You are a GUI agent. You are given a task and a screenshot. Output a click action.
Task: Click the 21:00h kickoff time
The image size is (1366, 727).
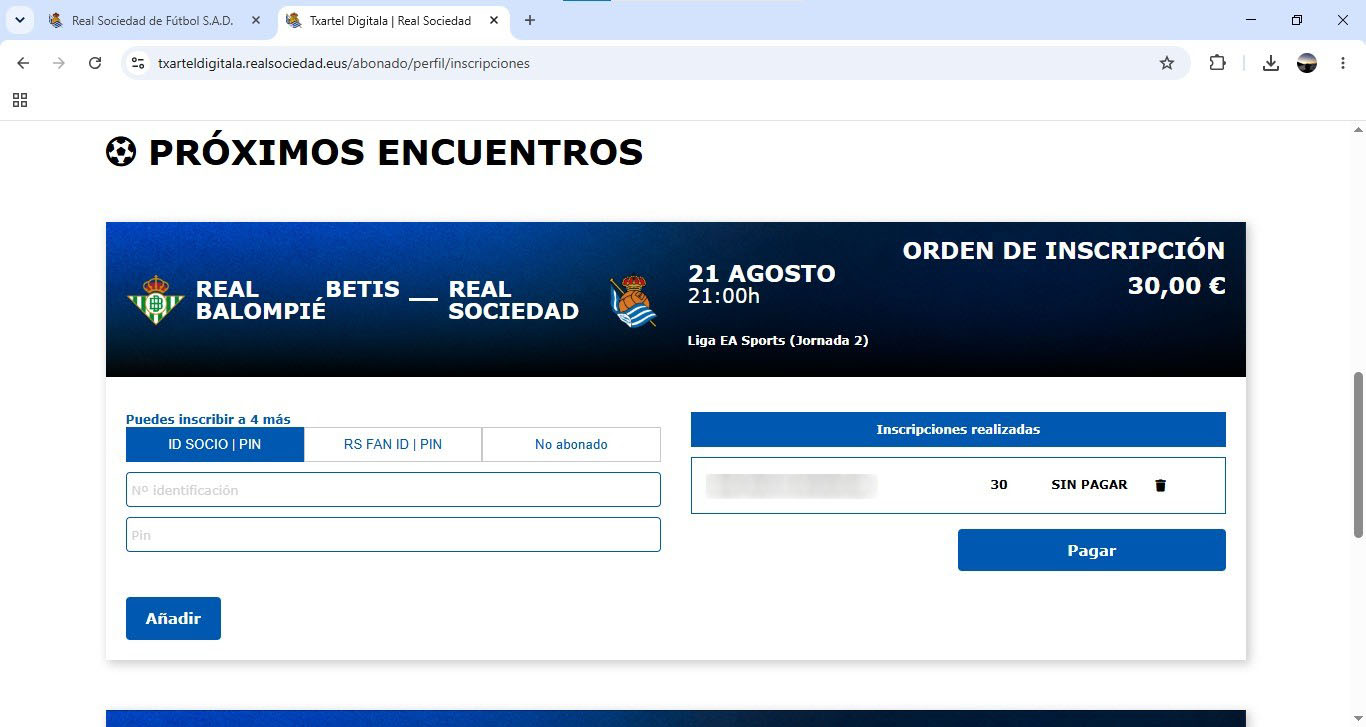coord(724,296)
